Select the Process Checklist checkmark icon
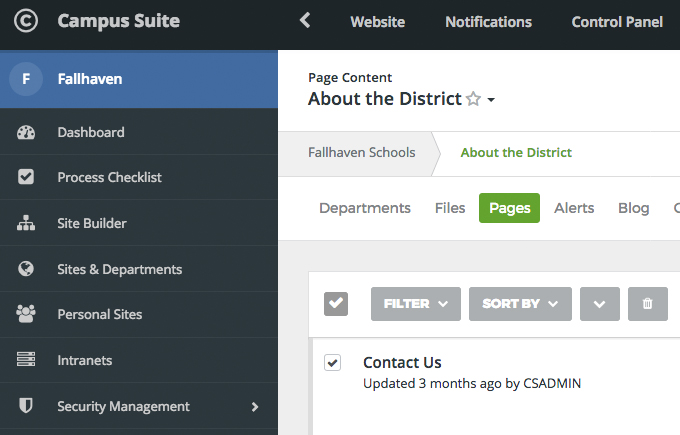 26,177
